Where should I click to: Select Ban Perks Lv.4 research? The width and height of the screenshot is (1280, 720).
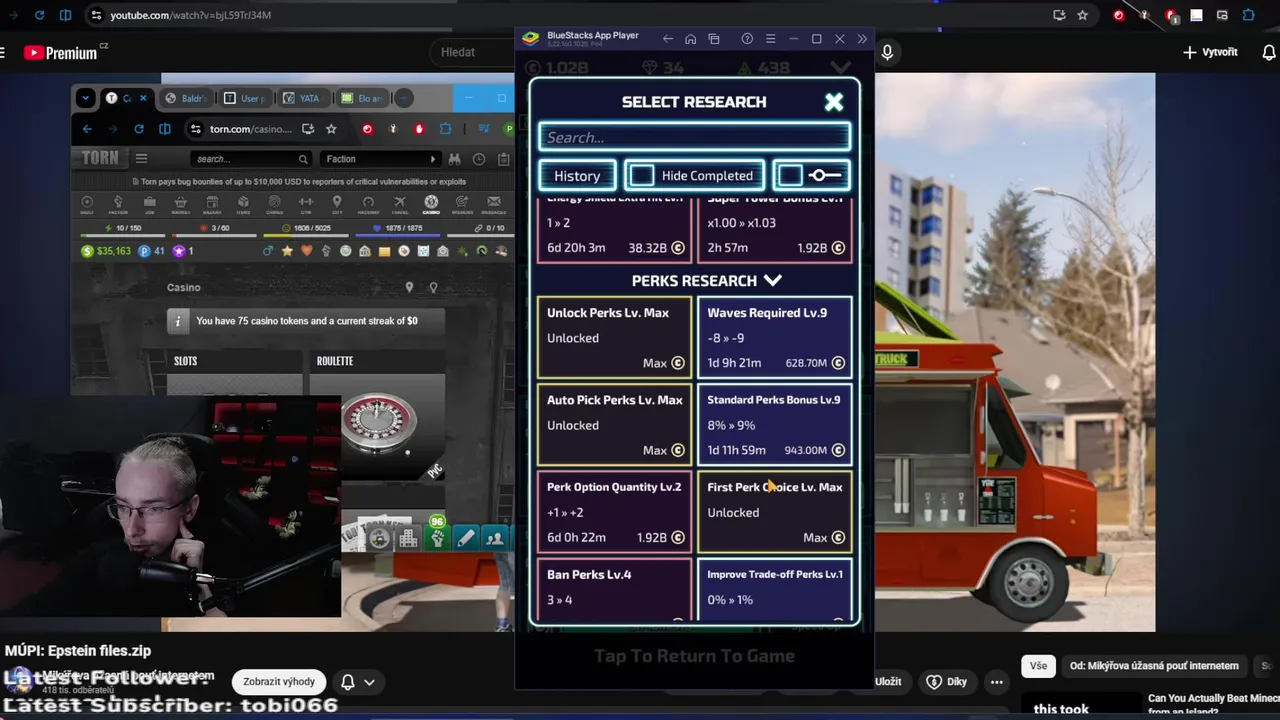(x=614, y=590)
